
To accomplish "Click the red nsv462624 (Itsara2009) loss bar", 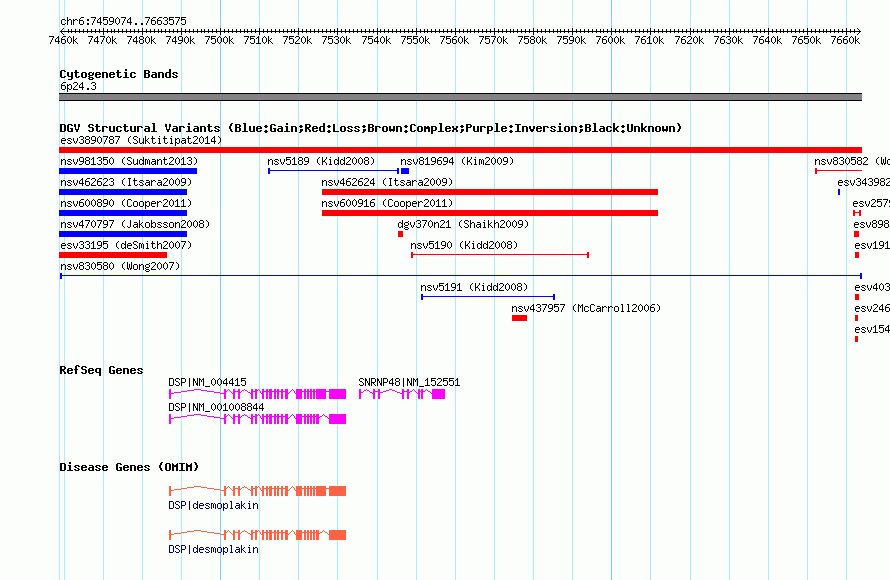I will tap(490, 192).
